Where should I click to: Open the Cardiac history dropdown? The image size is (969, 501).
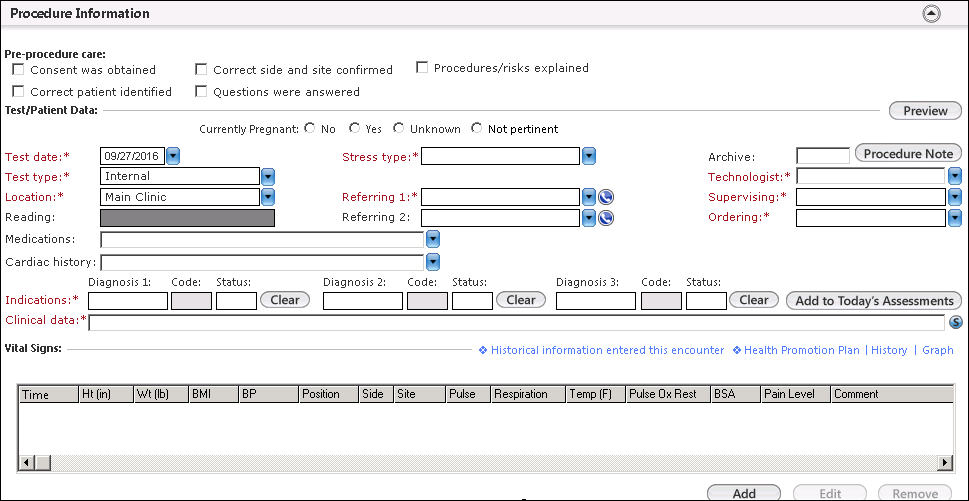click(433, 263)
